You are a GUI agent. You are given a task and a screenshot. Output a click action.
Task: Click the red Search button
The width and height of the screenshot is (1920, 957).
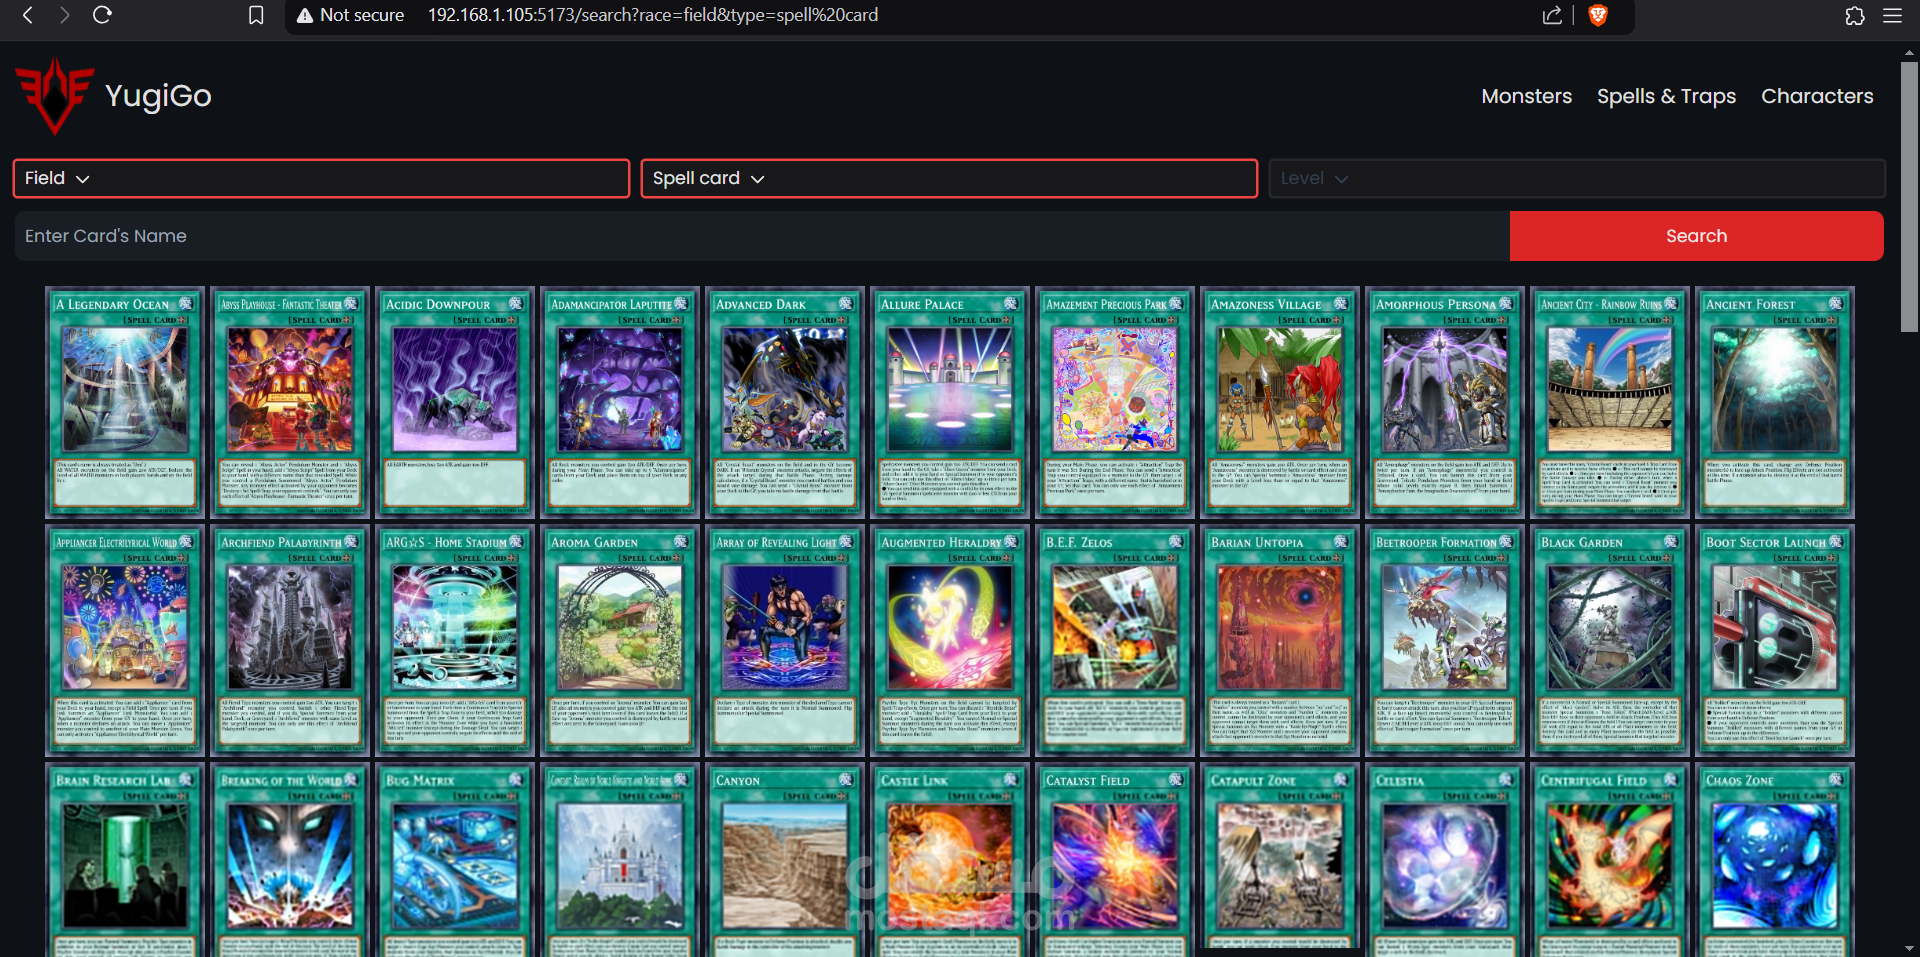point(1696,236)
